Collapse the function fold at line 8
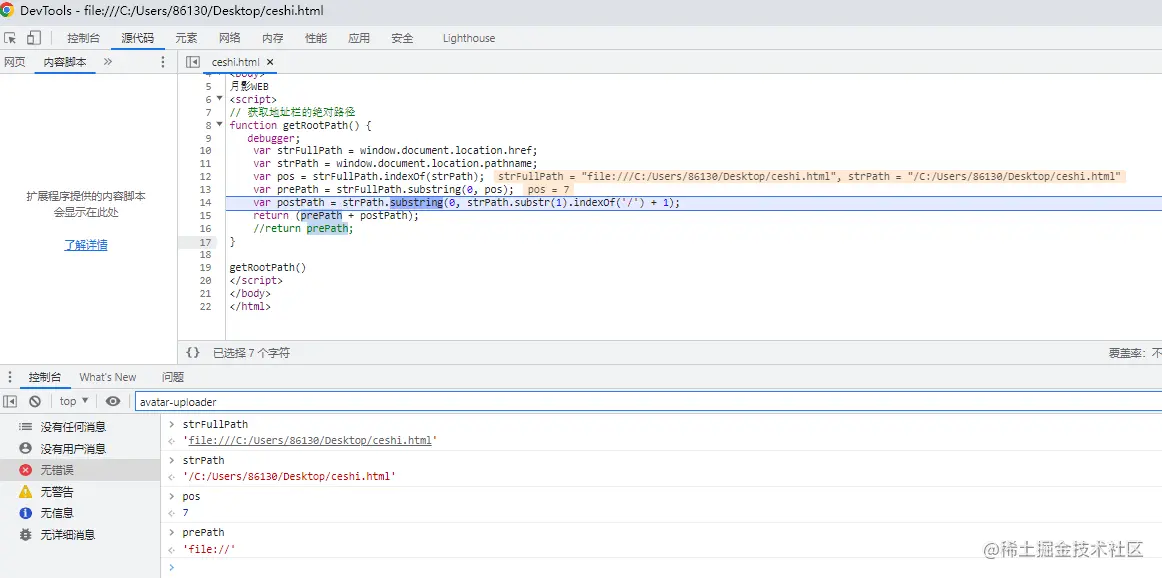The image size is (1162, 578). (x=219, y=125)
